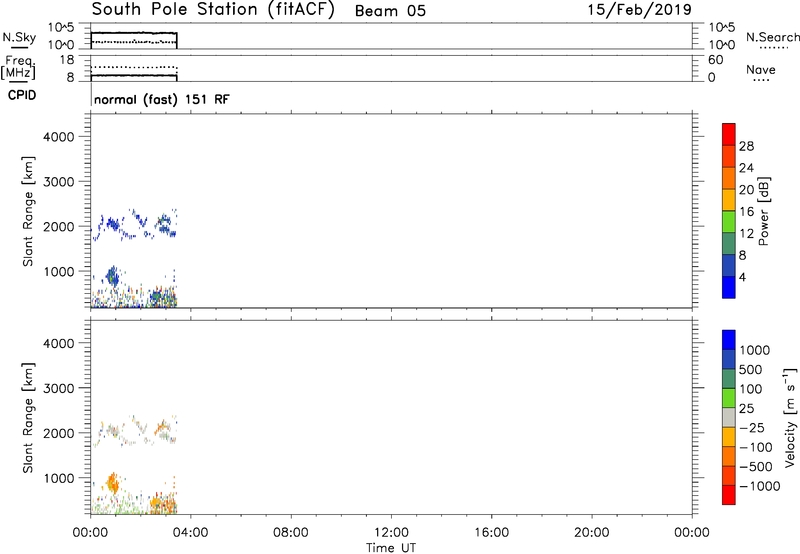This screenshot has height=554, width=800.
Task: Click the "500" label on velocity color bar
Action: click(x=751, y=370)
